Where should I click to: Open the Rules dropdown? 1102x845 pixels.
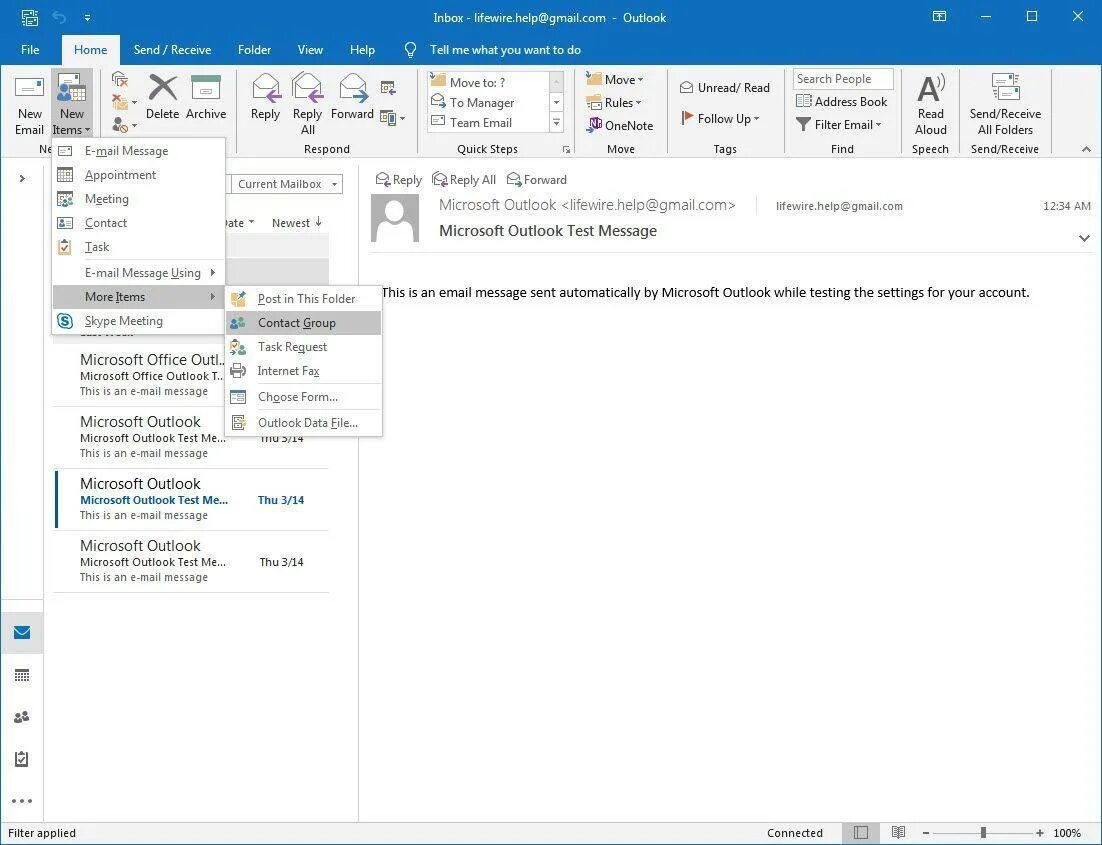click(614, 103)
